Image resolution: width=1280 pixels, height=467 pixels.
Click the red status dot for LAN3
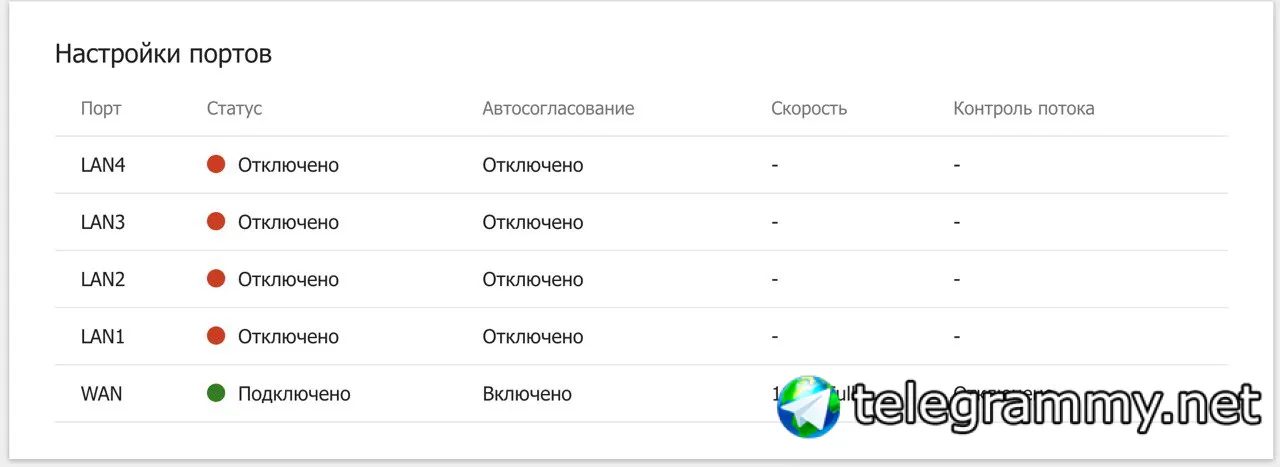coord(216,222)
